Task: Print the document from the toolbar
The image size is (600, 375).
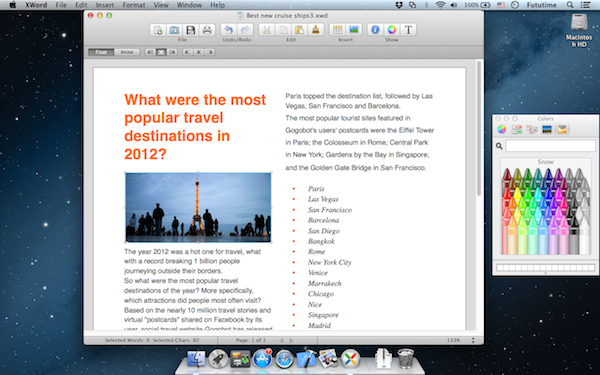Action: pyautogui.click(x=207, y=30)
